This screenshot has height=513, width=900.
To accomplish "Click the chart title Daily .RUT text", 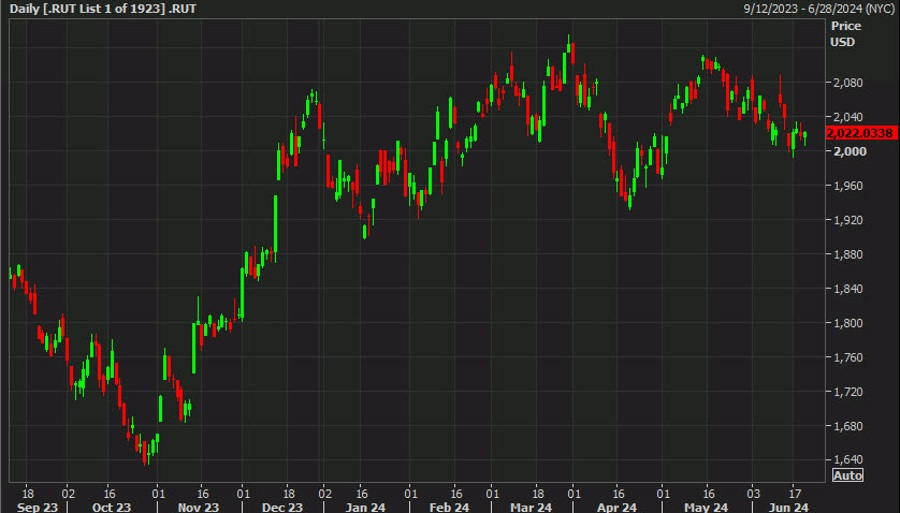I will pyautogui.click(x=103, y=9).
